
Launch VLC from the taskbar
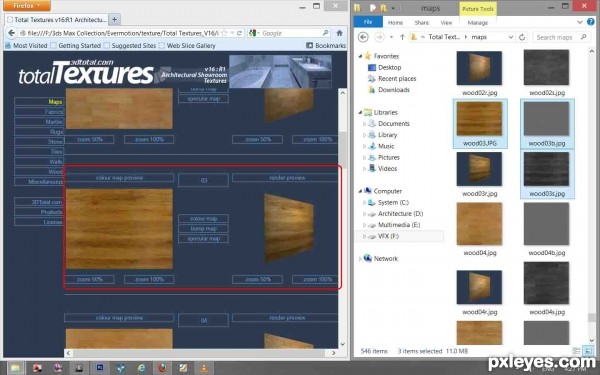204,368
